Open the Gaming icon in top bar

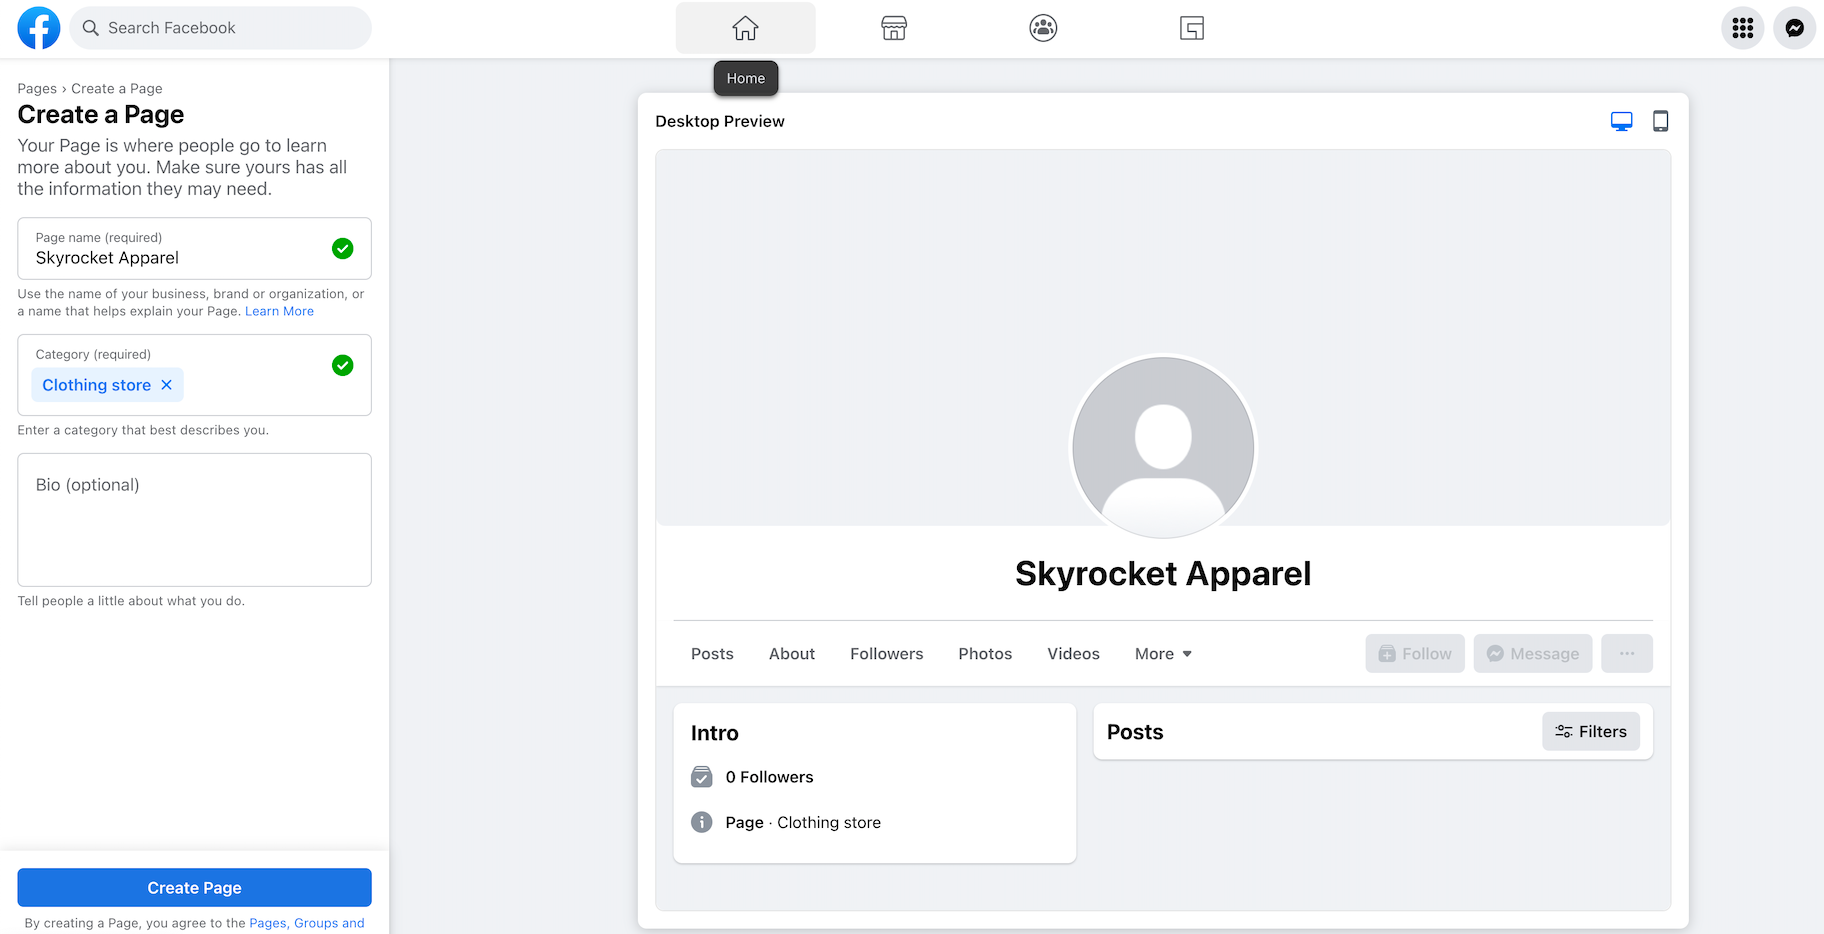pos(1191,28)
